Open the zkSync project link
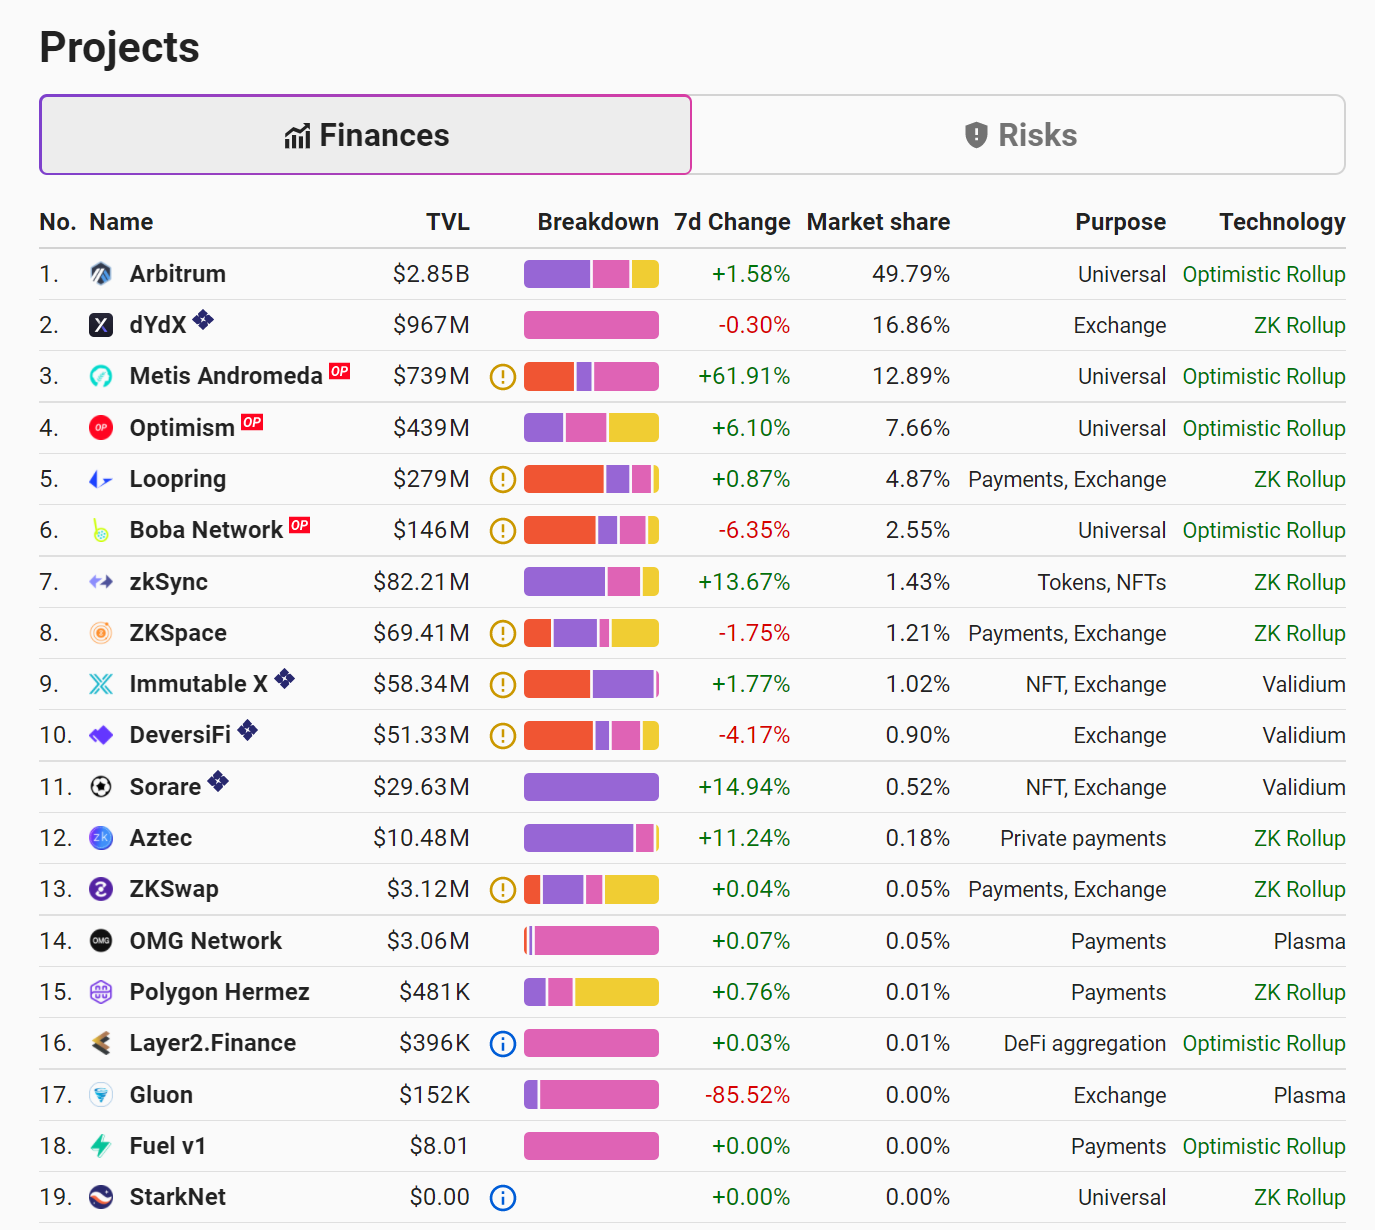The height and width of the screenshot is (1230, 1375). pyautogui.click(x=169, y=582)
